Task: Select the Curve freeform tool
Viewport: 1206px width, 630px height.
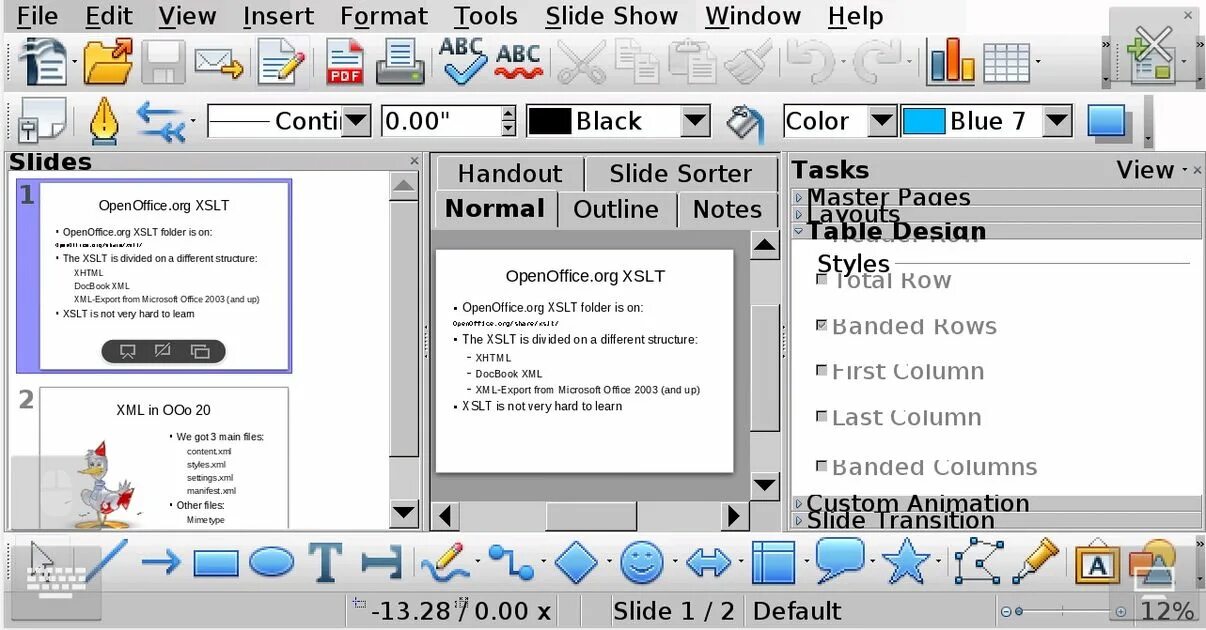Action: click(445, 562)
